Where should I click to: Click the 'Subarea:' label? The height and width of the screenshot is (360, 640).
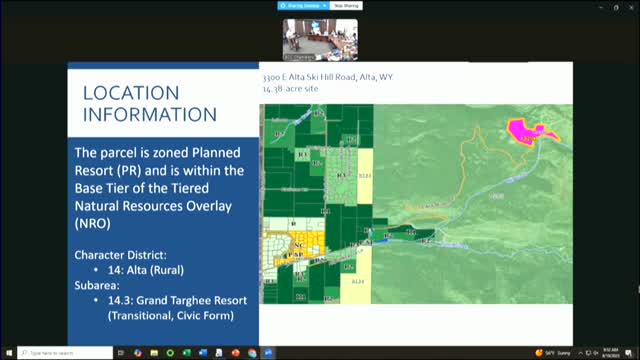click(97, 285)
